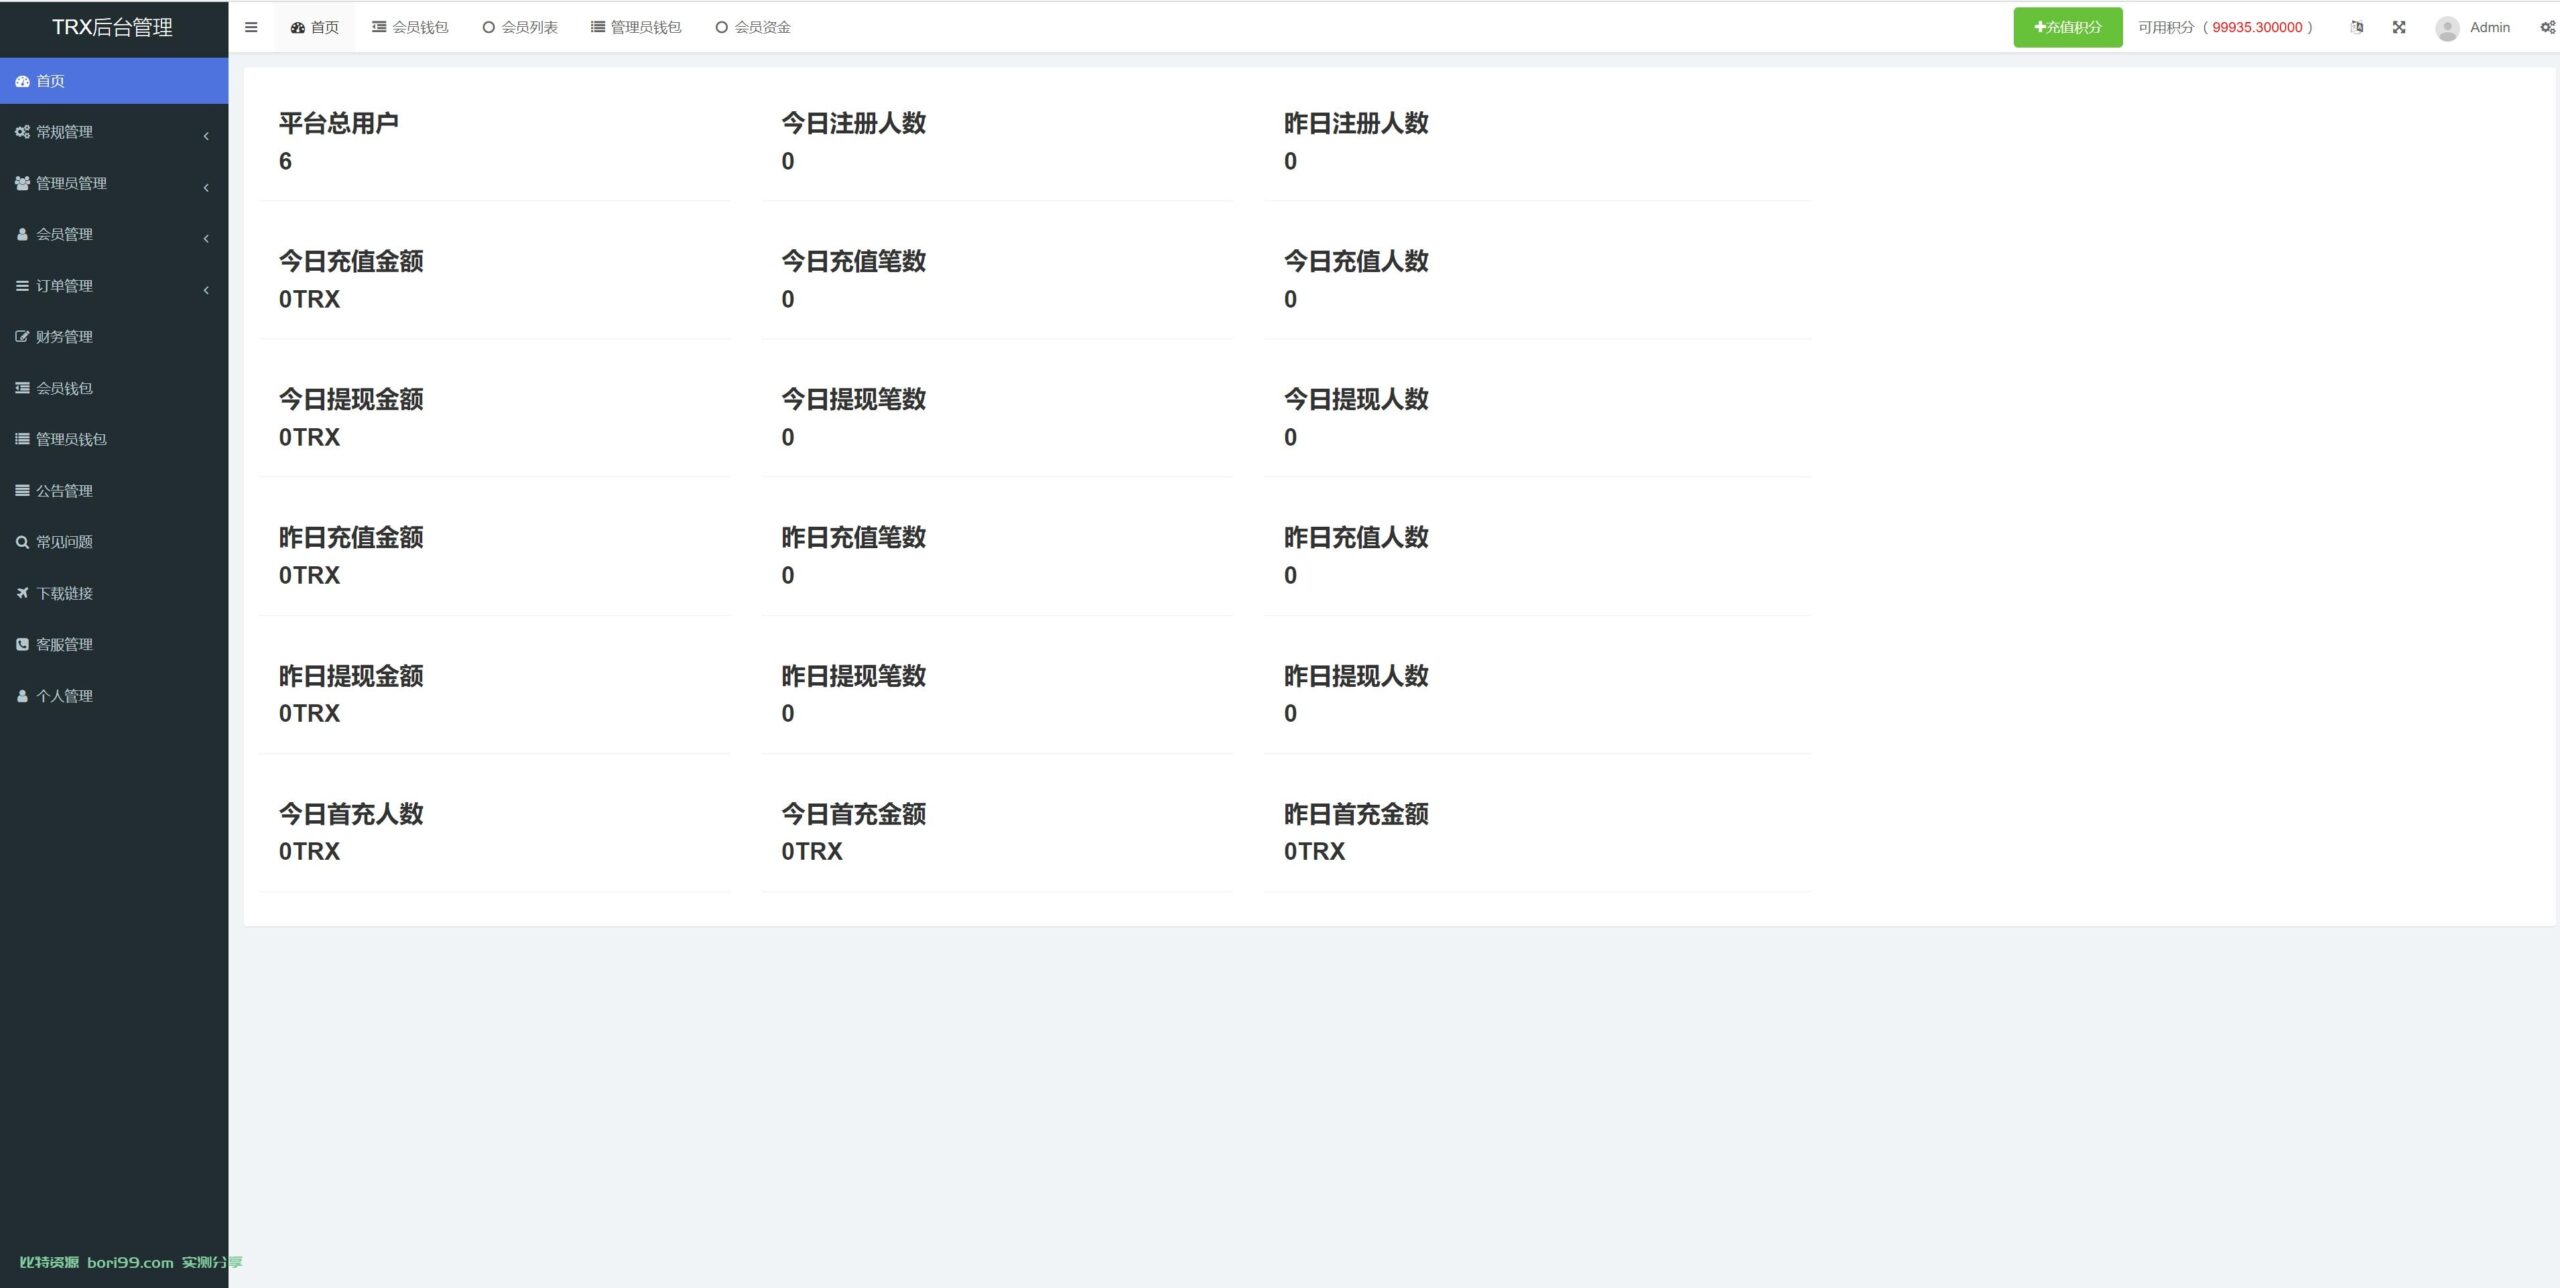The height and width of the screenshot is (1288, 2560).
Task: Click the green 充值积分 button
Action: [2068, 27]
